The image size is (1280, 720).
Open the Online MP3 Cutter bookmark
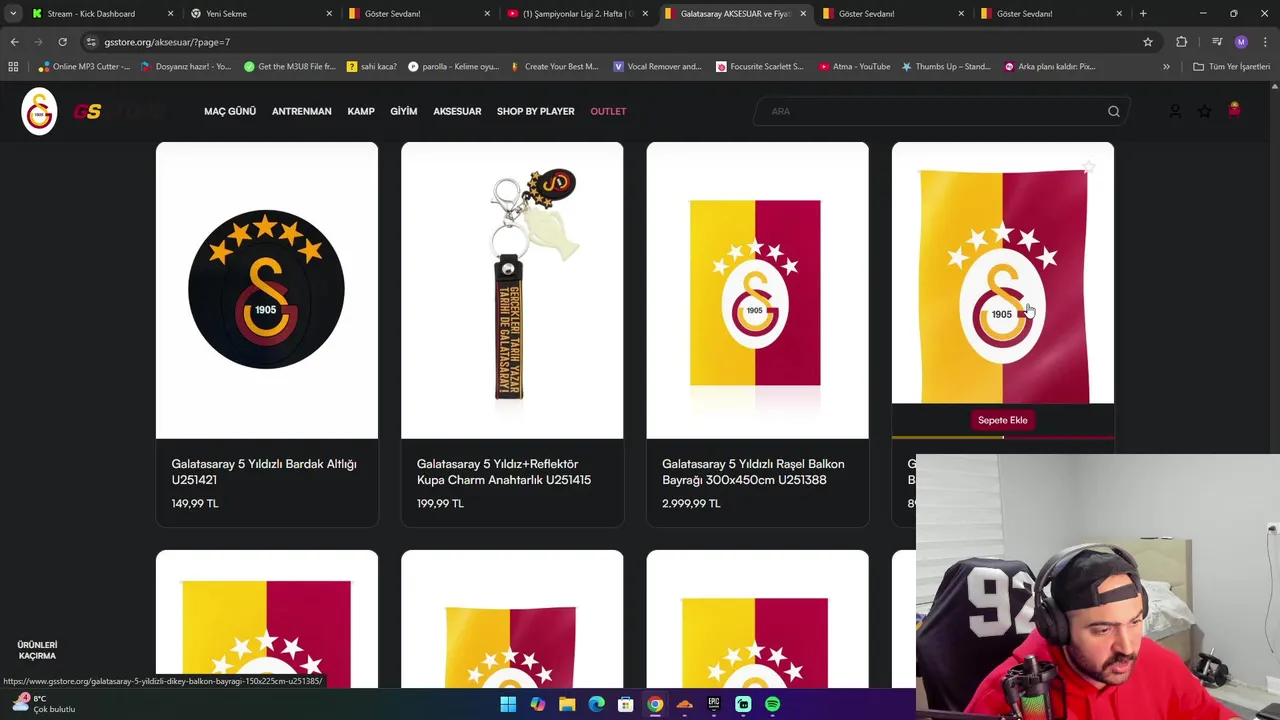pos(84,66)
